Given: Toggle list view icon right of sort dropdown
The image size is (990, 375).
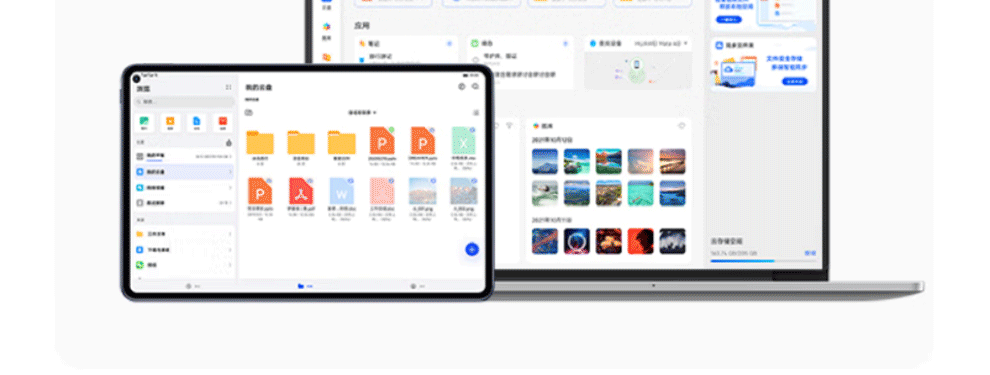Looking at the screenshot, I should pyautogui.click(x=475, y=112).
